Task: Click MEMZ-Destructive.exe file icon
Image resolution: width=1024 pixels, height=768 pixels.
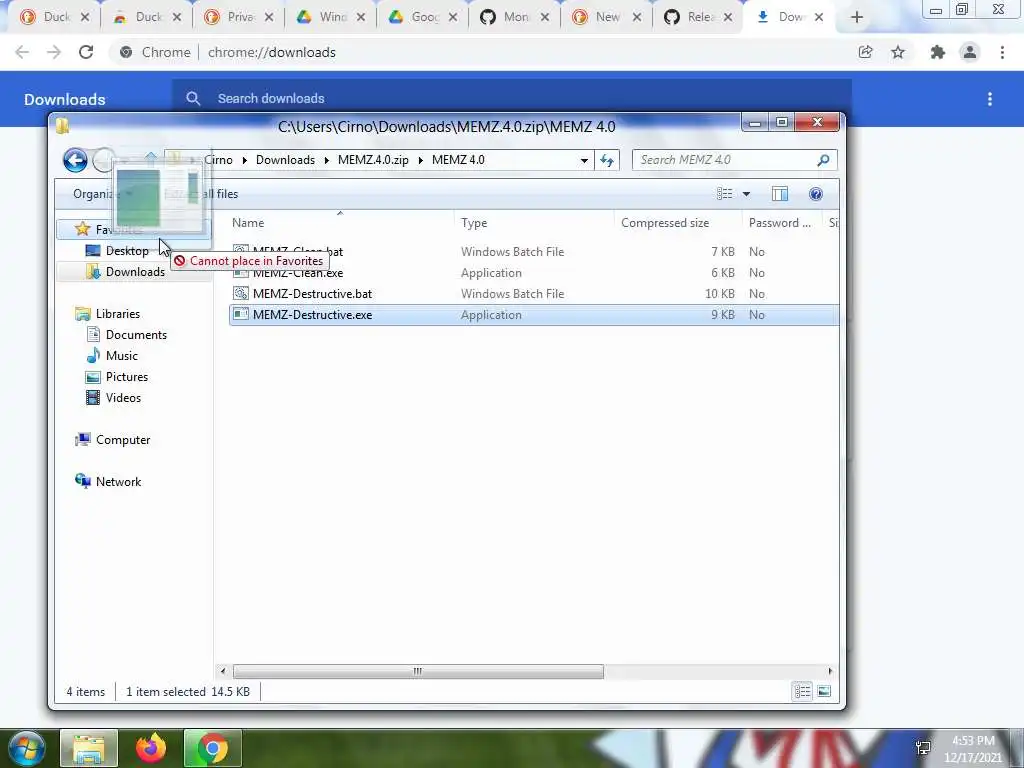Action: (x=241, y=315)
